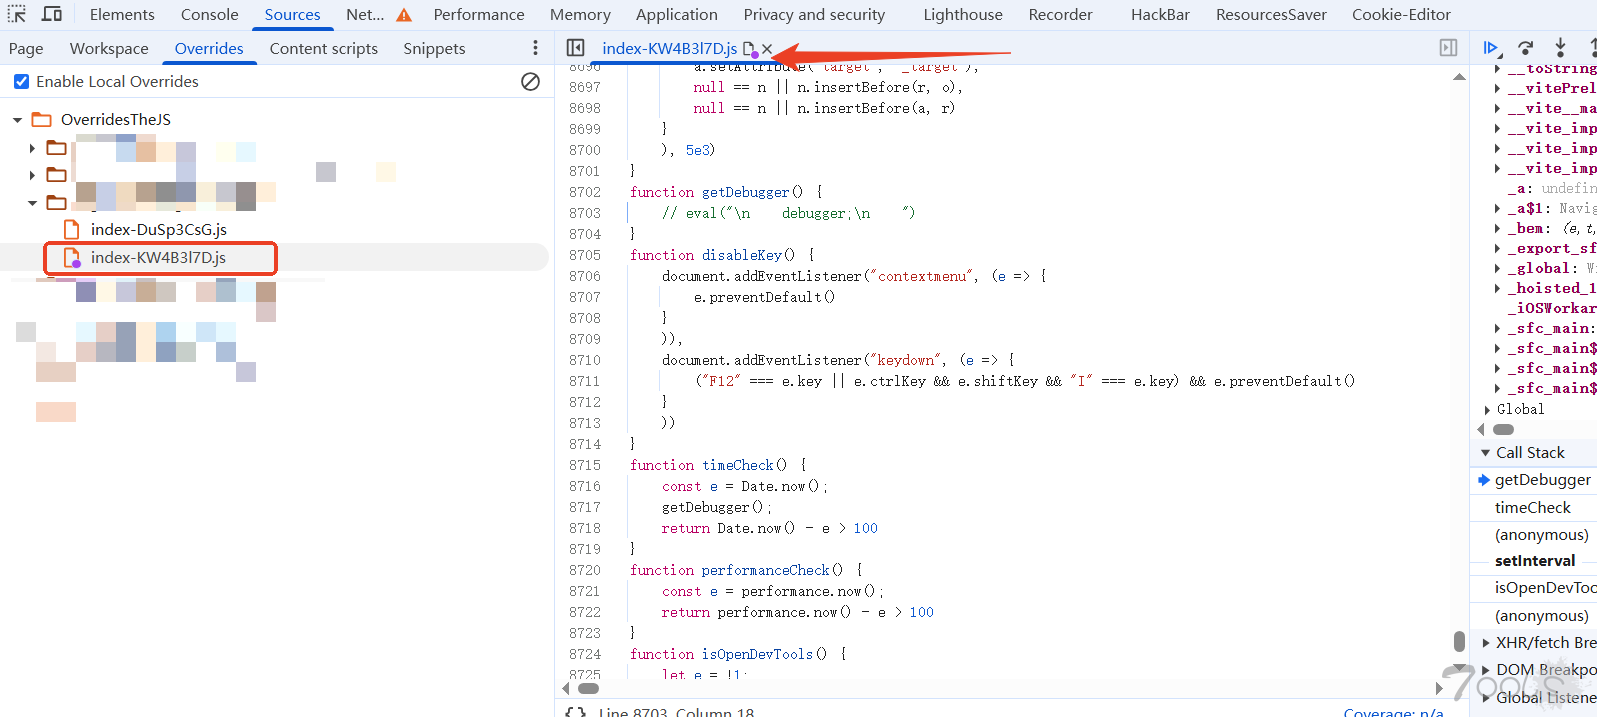Click the index-DuSp3CsG.js file icon
Viewport: 1597px width, 717px height.
tap(72, 229)
